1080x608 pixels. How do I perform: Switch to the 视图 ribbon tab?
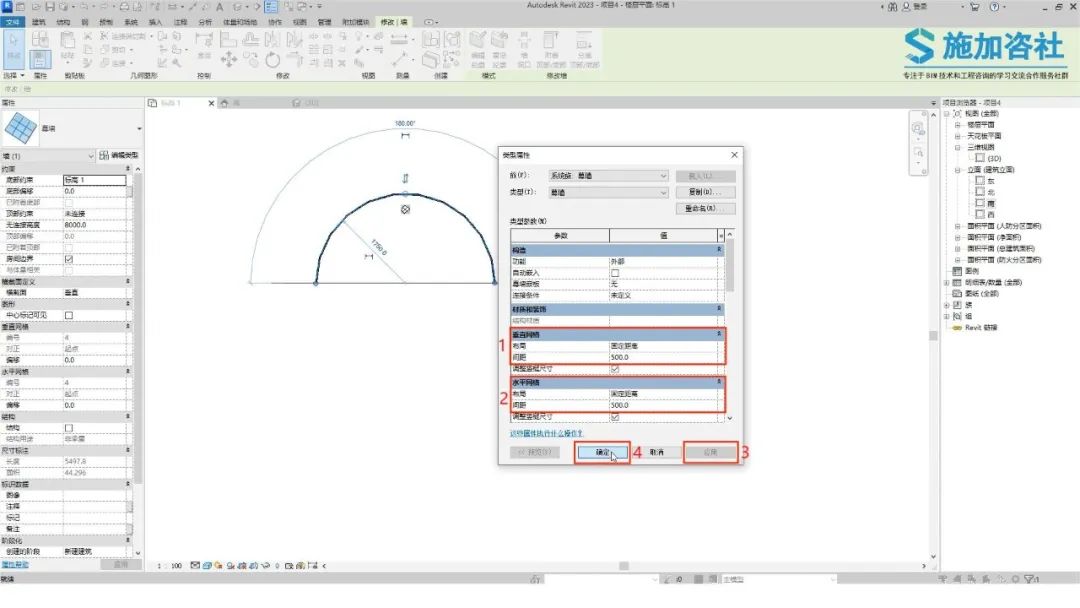click(x=300, y=22)
